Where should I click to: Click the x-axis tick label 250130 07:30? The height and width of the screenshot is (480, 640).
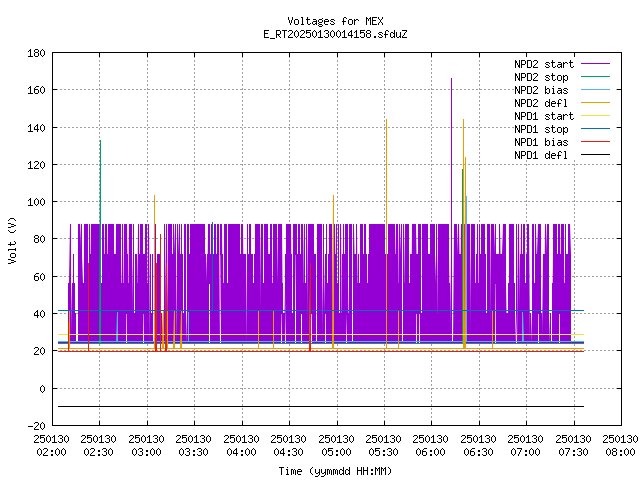coord(573,446)
